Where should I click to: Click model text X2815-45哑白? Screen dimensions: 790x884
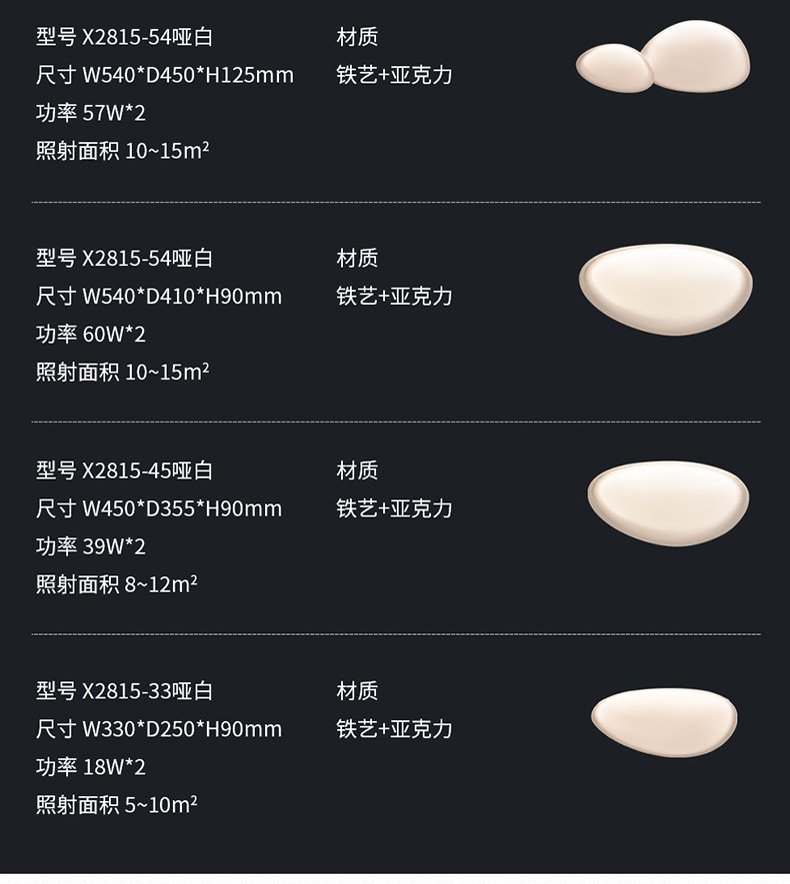(124, 470)
